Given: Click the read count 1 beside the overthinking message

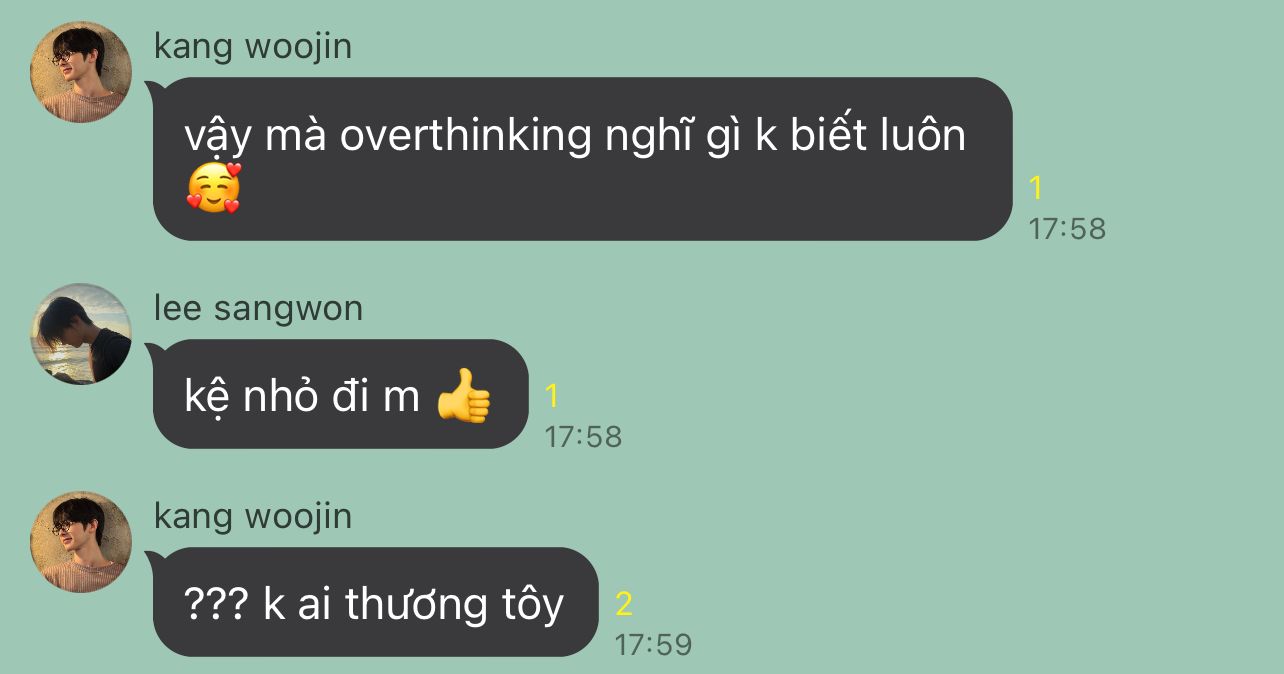Looking at the screenshot, I should (1036, 188).
